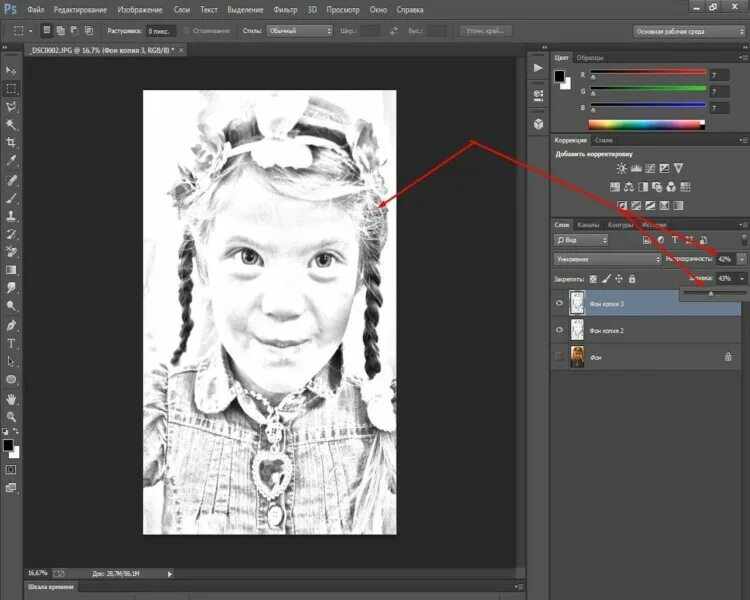The height and width of the screenshot is (600, 750).
Task: Reset default foreground/background colors
Action: 5,431
